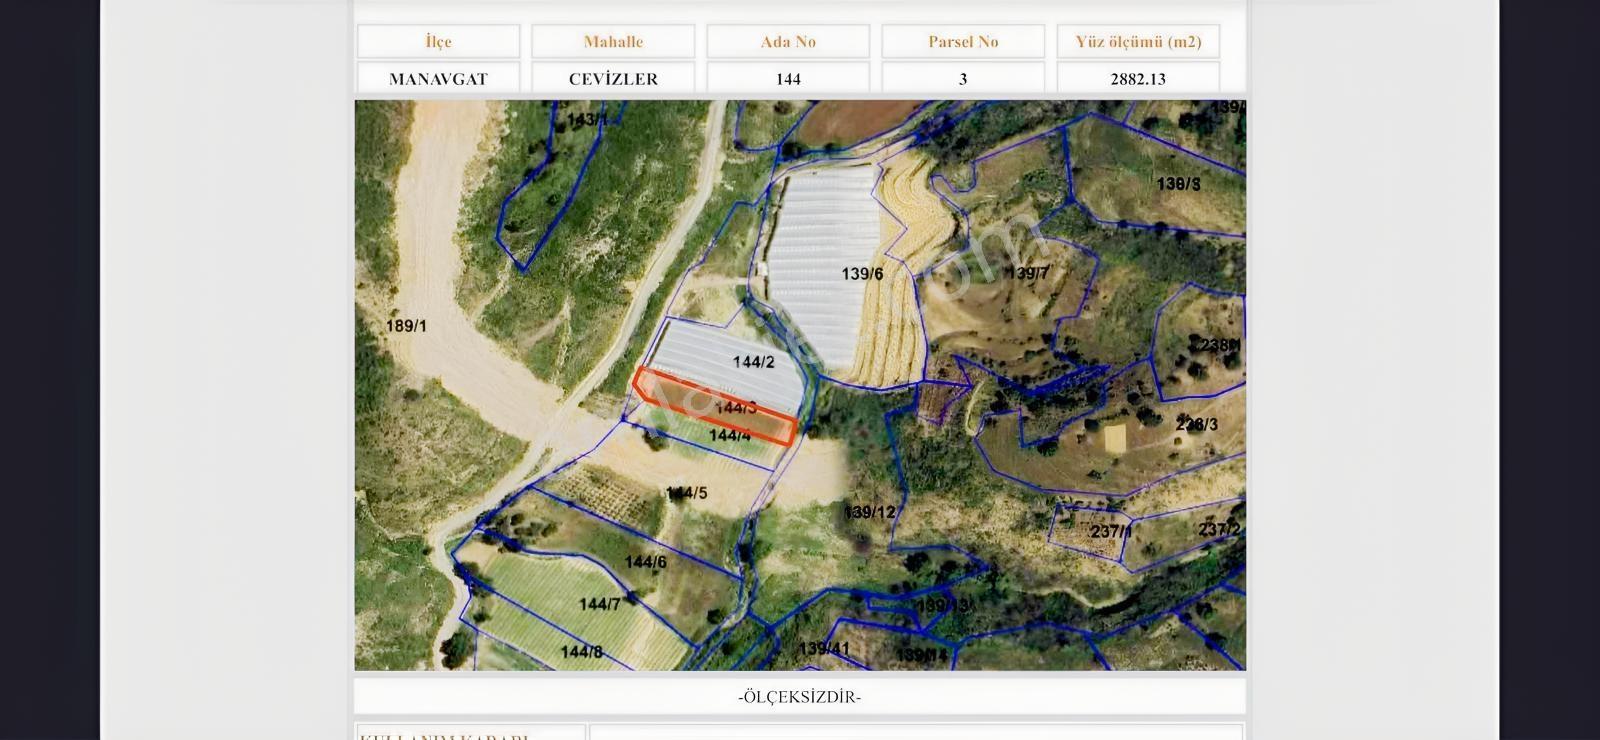Select the MANAVGAT district cell
Viewport: 1600px width, 740px height.
[438, 78]
